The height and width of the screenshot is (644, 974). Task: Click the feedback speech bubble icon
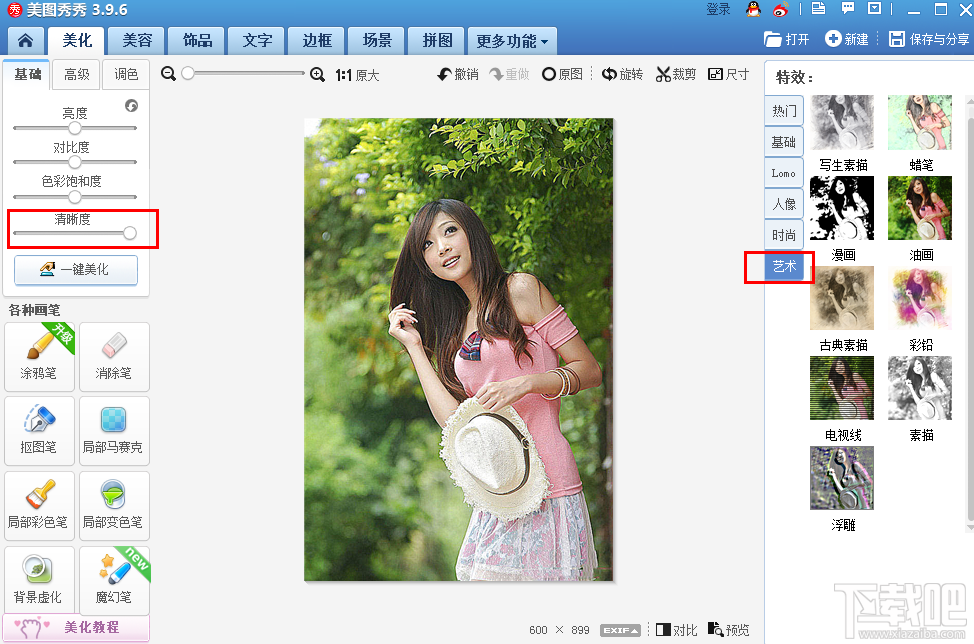847,8
